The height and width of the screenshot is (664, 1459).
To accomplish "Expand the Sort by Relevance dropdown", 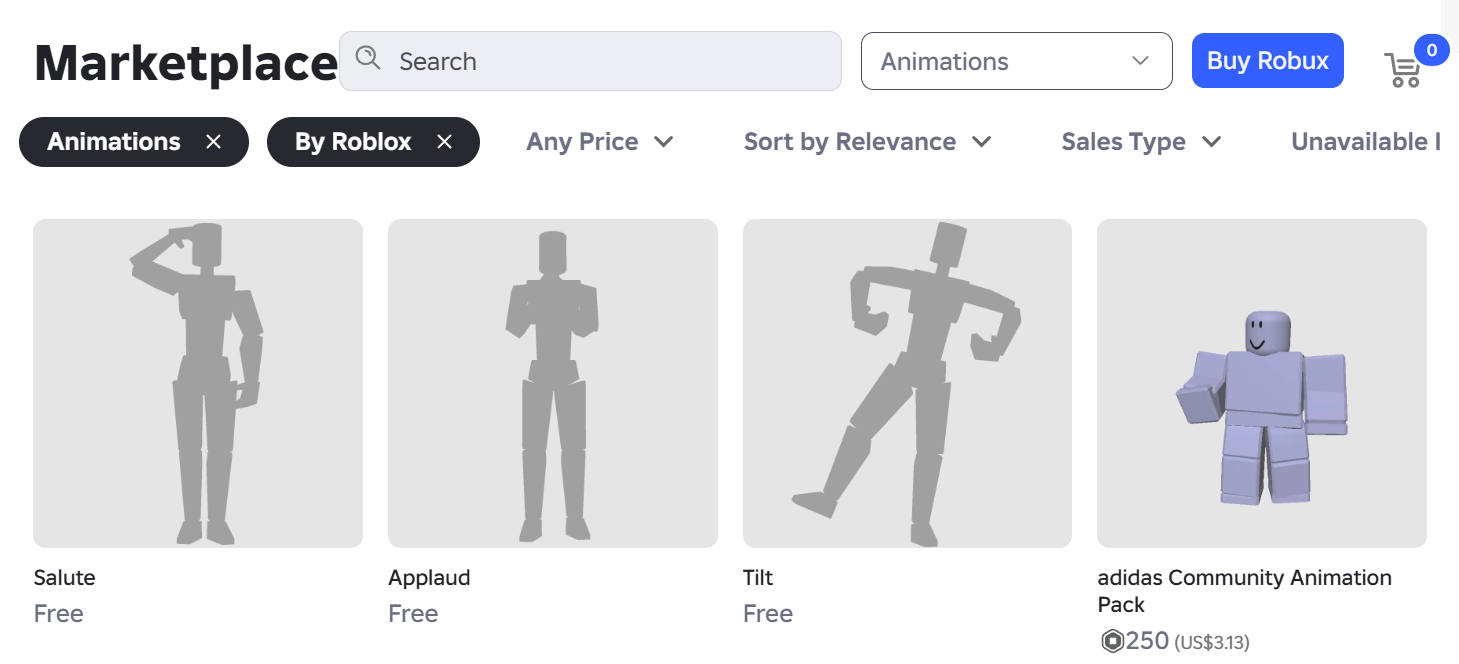I will (867, 142).
